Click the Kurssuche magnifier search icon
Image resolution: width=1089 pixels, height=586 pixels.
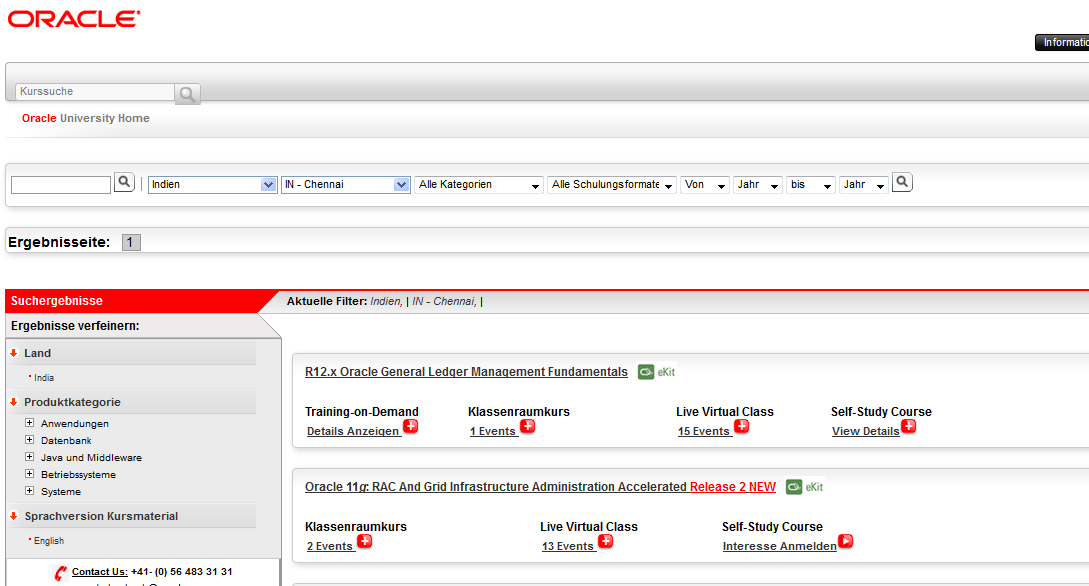pos(187,94)
